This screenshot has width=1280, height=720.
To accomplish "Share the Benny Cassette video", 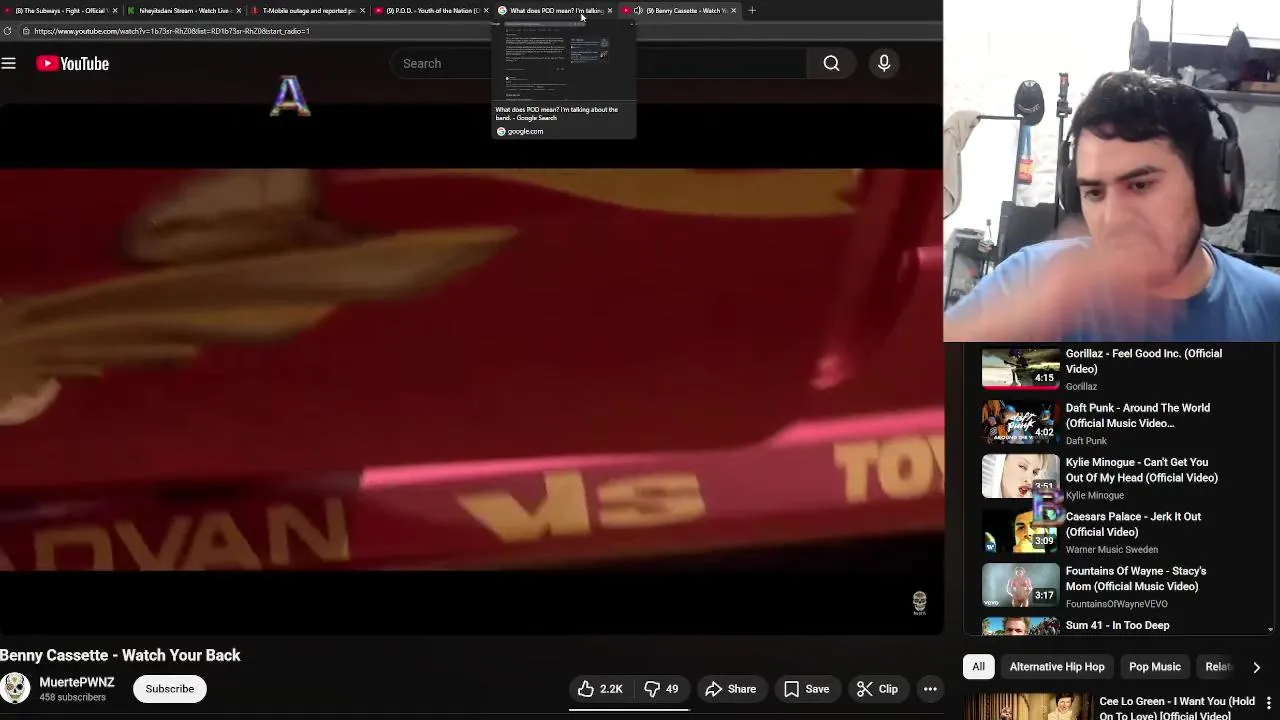I will (731, 689).
